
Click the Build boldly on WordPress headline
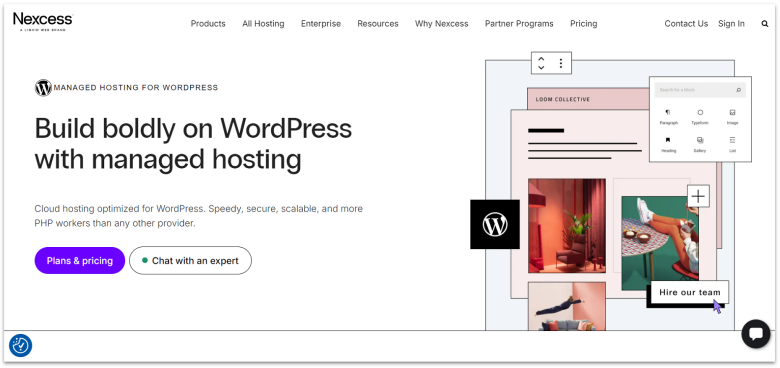194,144
